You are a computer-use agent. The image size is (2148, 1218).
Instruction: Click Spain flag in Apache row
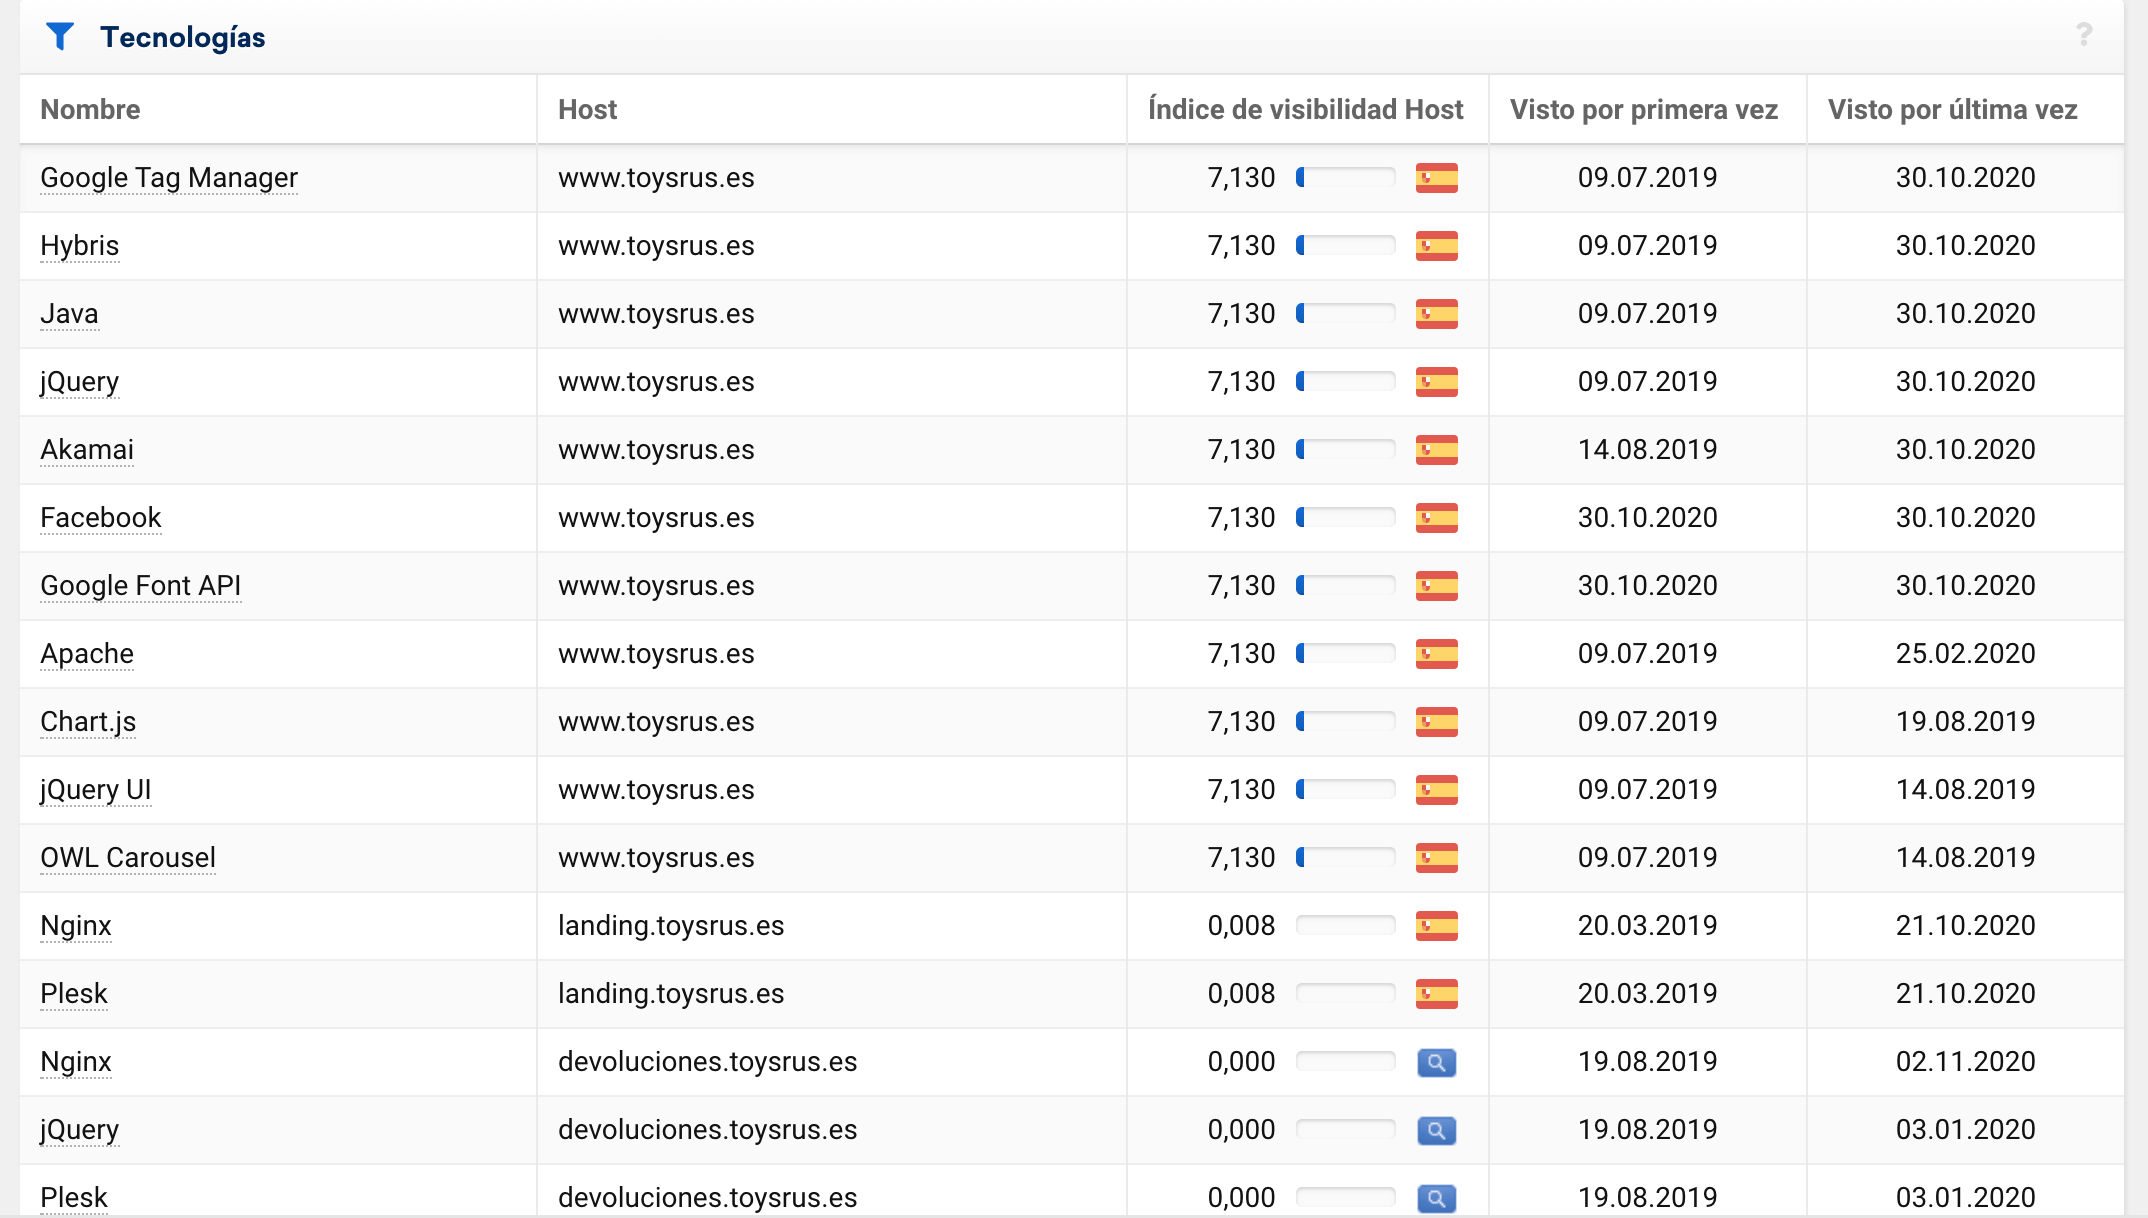1436,654
